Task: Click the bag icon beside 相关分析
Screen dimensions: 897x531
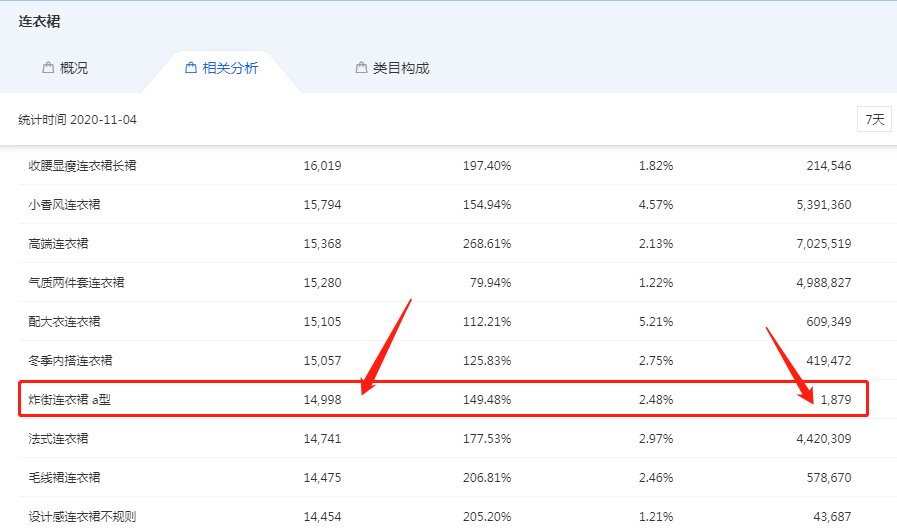Action: pyautogui.click(x=191, y=68)
